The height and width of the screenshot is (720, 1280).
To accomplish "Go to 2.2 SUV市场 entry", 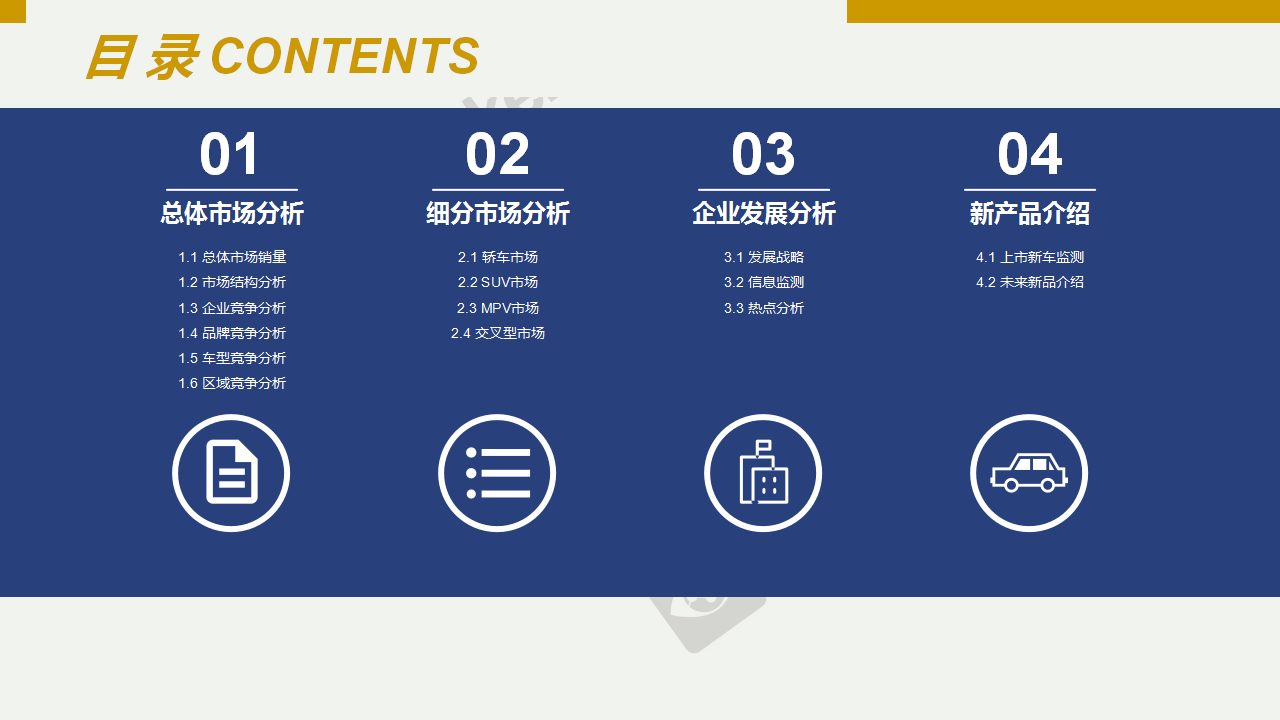I will pos(498,282).
